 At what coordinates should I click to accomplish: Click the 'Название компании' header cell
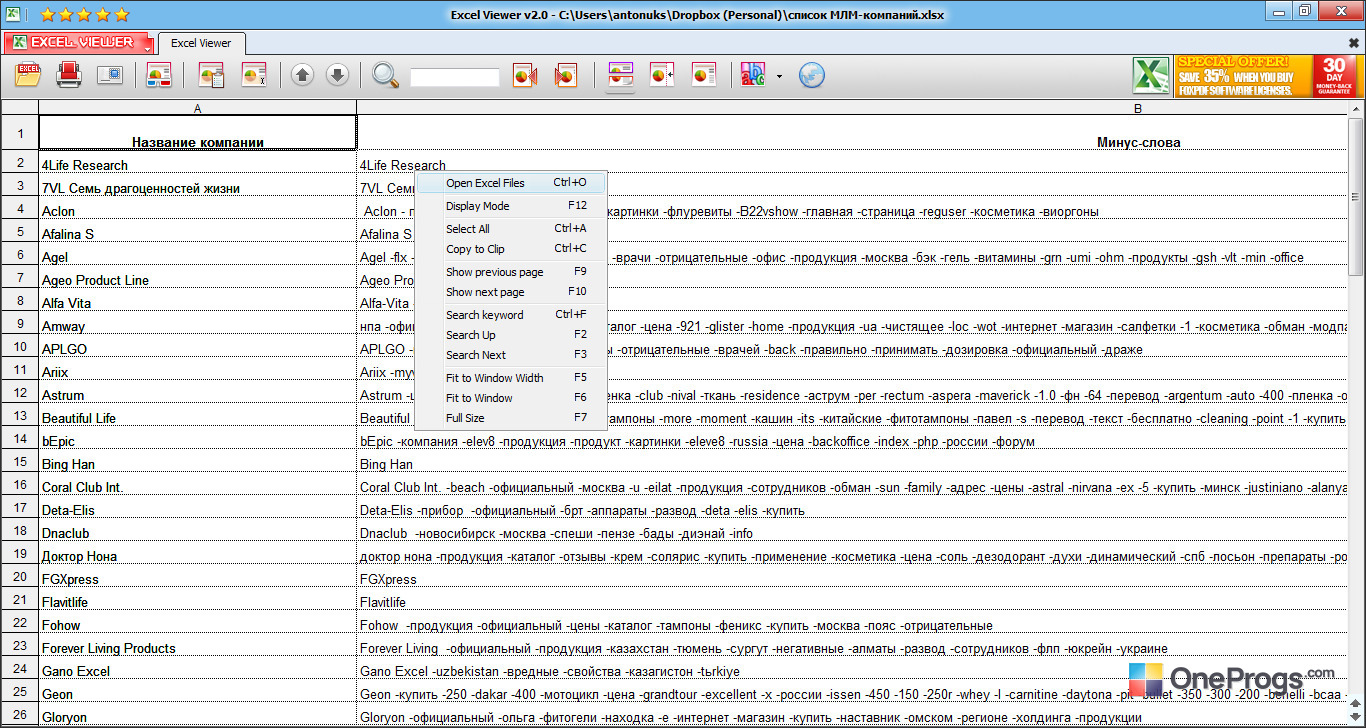(x=198, y=133)
